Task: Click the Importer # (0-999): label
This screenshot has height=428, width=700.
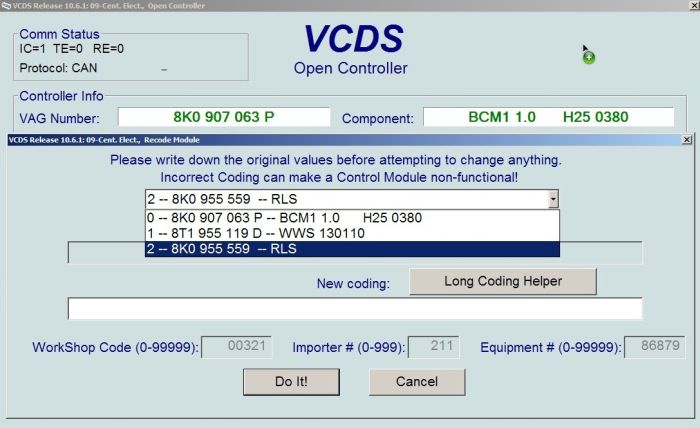Action: tap(349, 347)
